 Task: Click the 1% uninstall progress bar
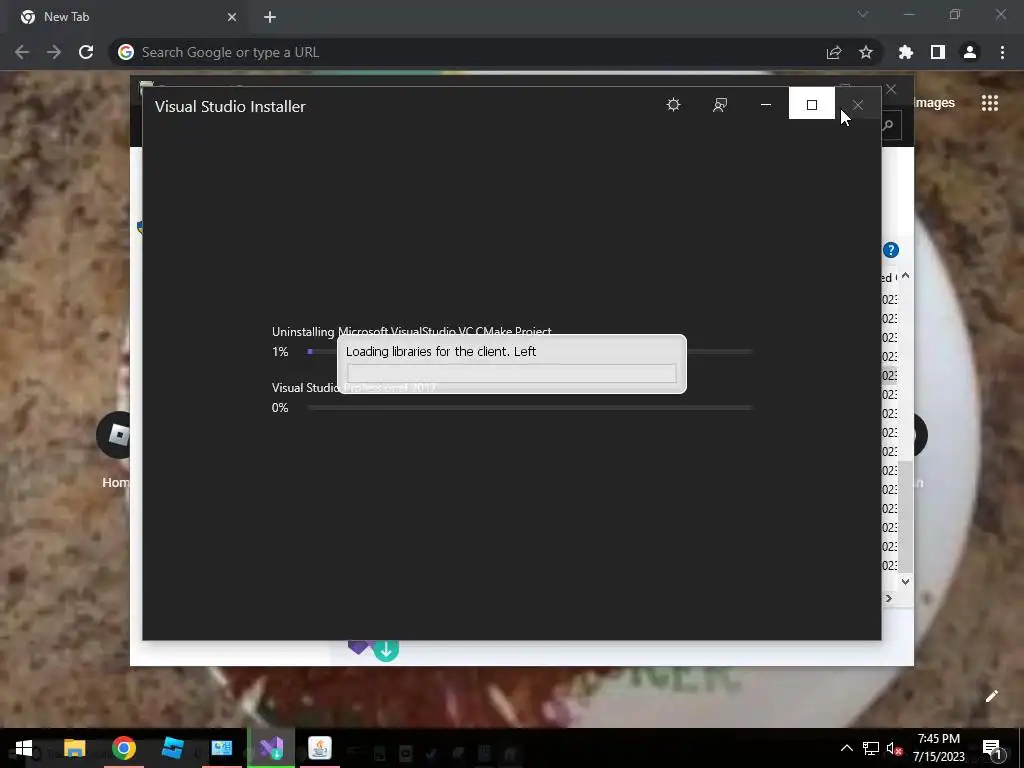pyautogui.click(x=530, y=351)
